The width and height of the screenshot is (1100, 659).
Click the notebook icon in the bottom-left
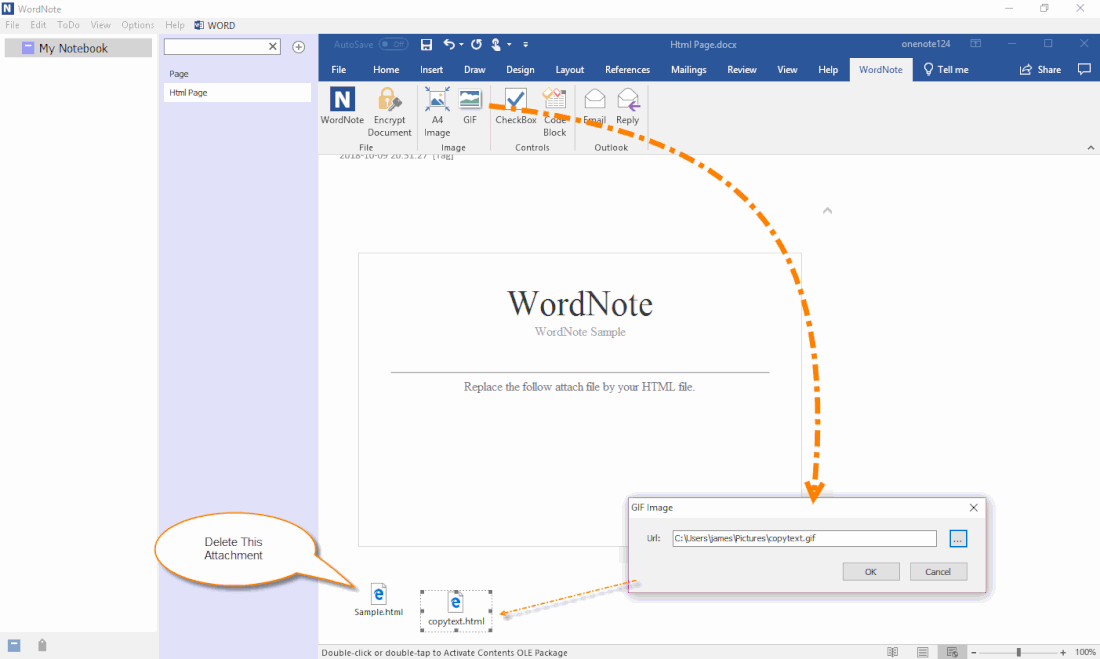click(x=14, y=645)
